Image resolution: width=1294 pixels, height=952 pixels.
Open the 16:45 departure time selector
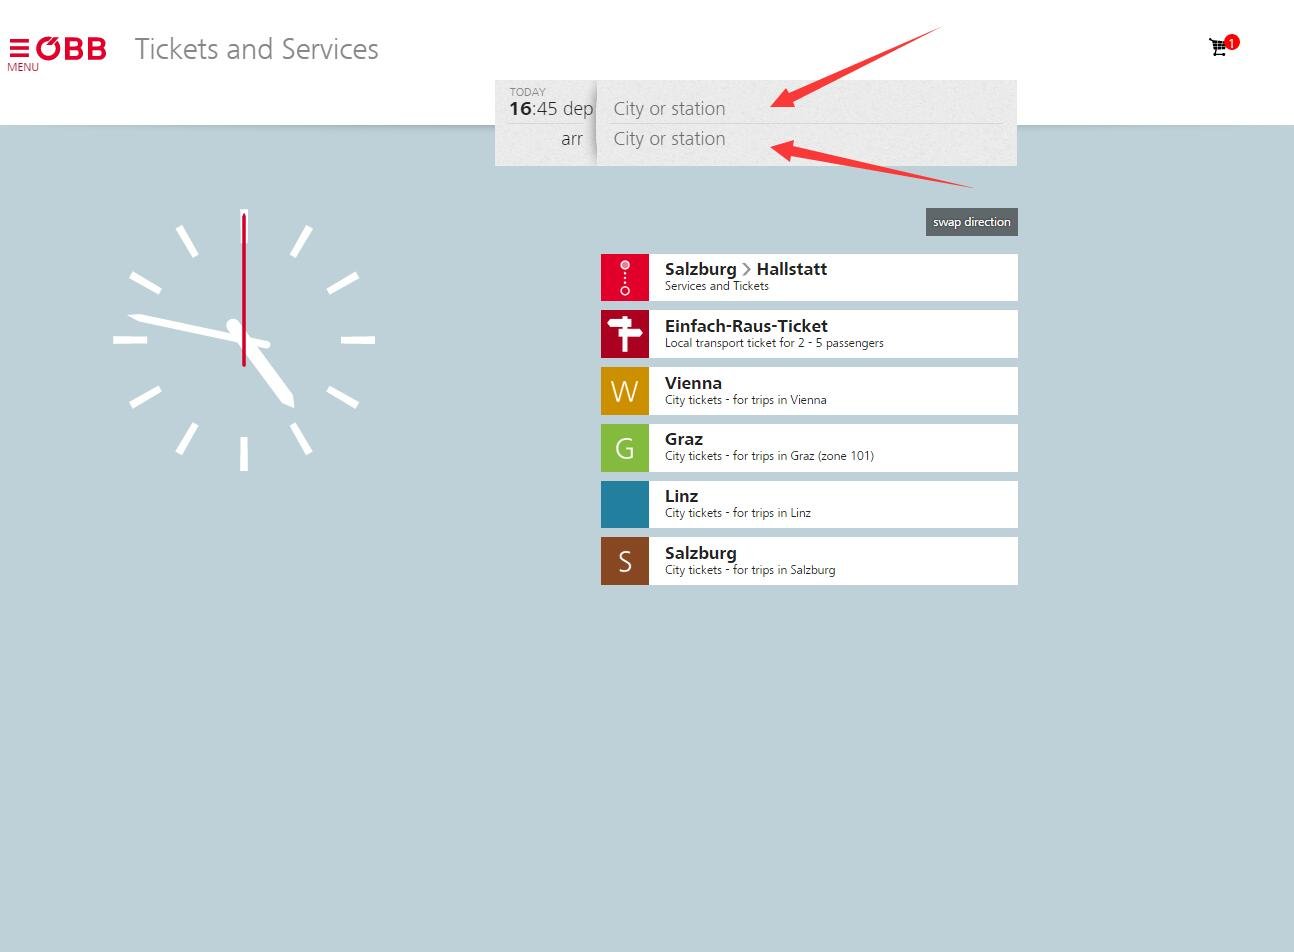[548, 108]
